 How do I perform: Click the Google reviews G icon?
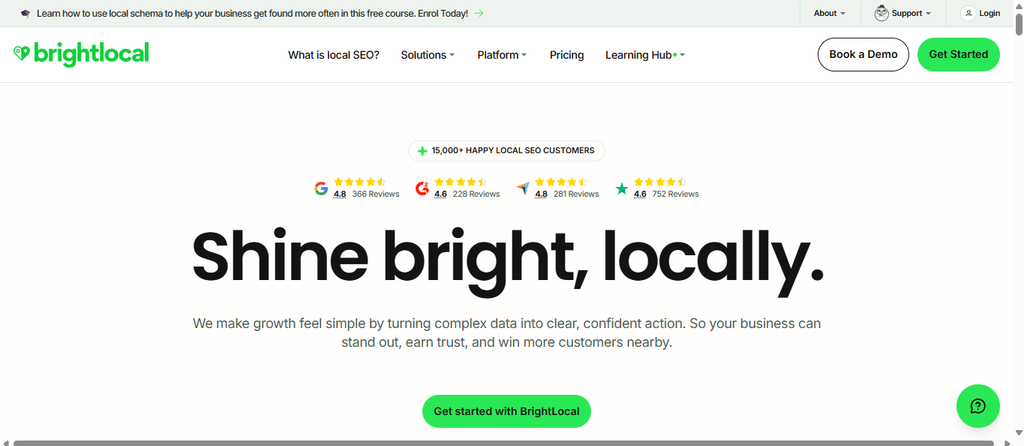click(321, 189)
